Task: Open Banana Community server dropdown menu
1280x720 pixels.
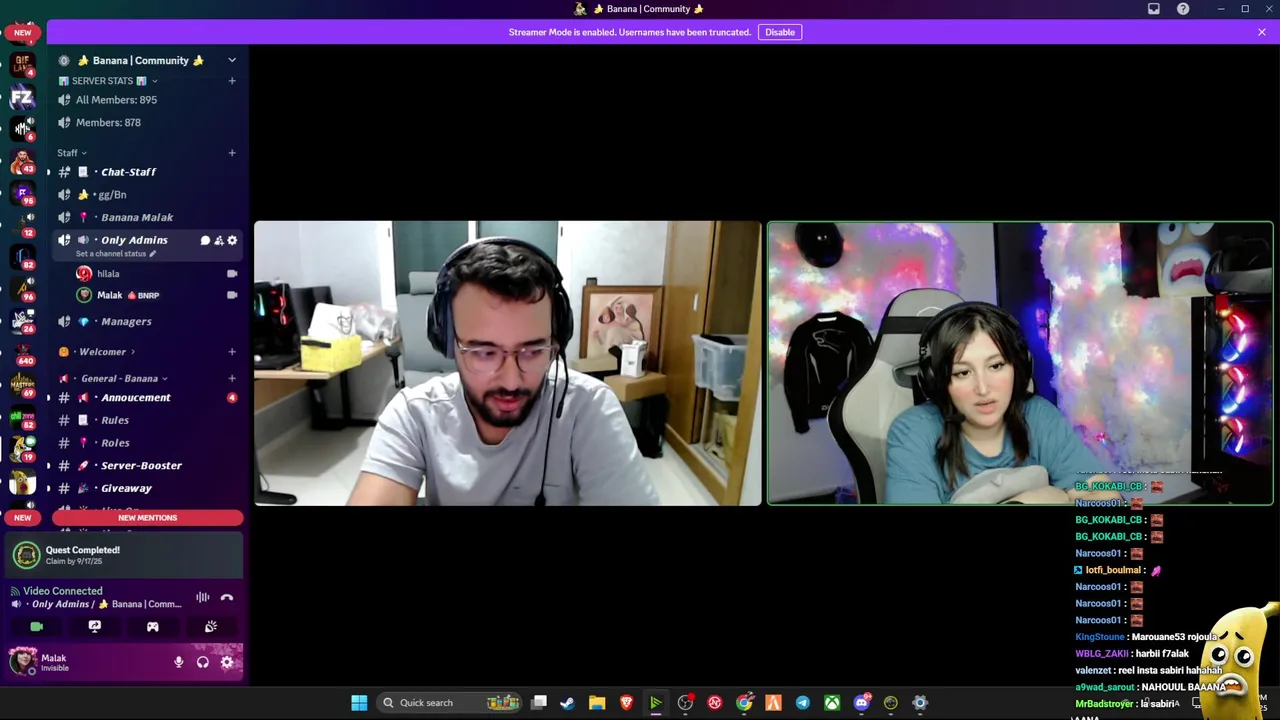Action: click(x=232, y=61)
